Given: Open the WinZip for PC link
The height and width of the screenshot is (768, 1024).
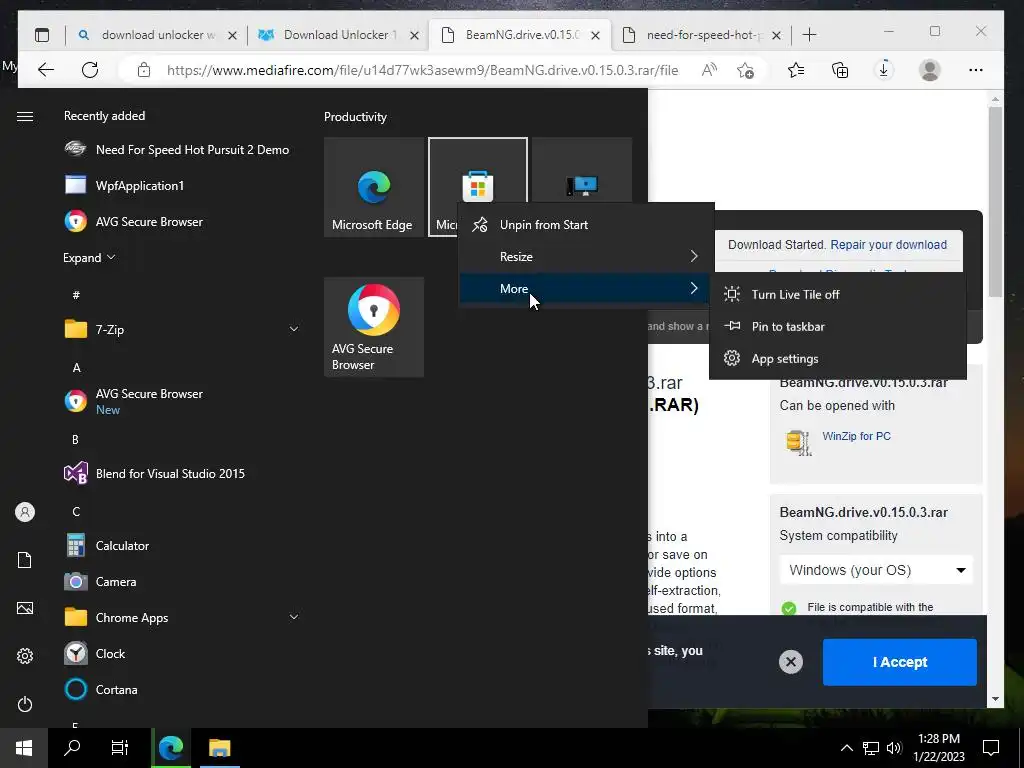Looking at the screenshot, I should 856,436.
